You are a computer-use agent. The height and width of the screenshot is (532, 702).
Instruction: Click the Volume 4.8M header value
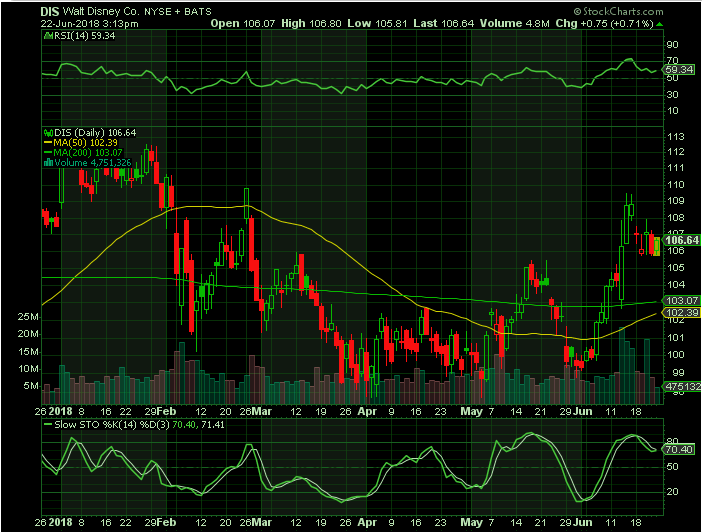[514, 24]
